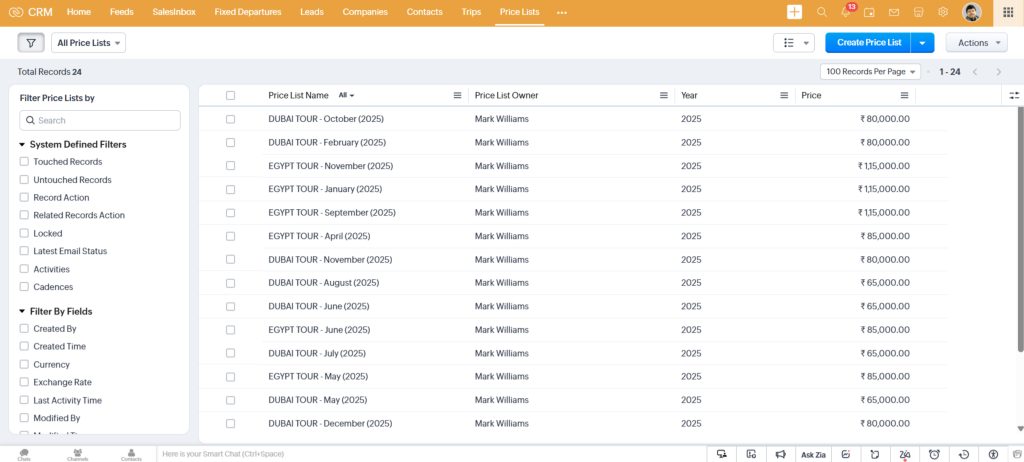This screenshot has height=462, width=1024.
Task: Click the screen share presenter icon in bottom bar
Action: tap(722, 454)
